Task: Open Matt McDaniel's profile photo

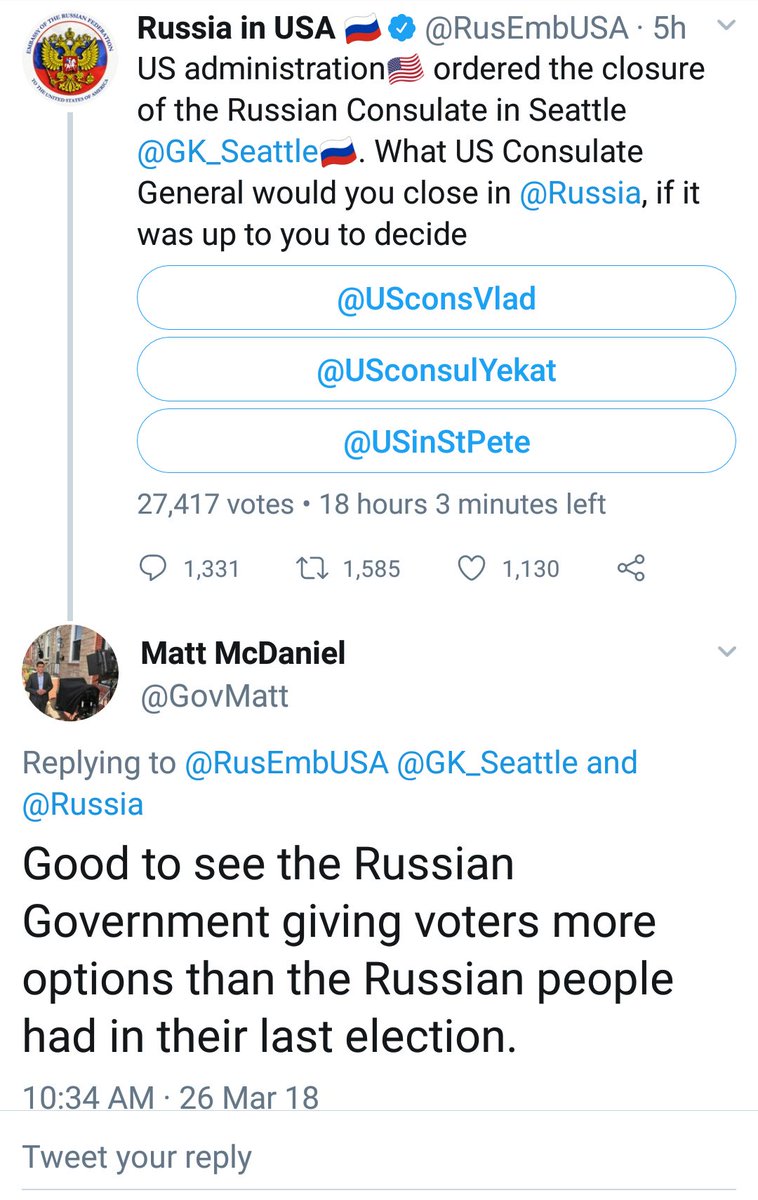Action: point(67,676)
